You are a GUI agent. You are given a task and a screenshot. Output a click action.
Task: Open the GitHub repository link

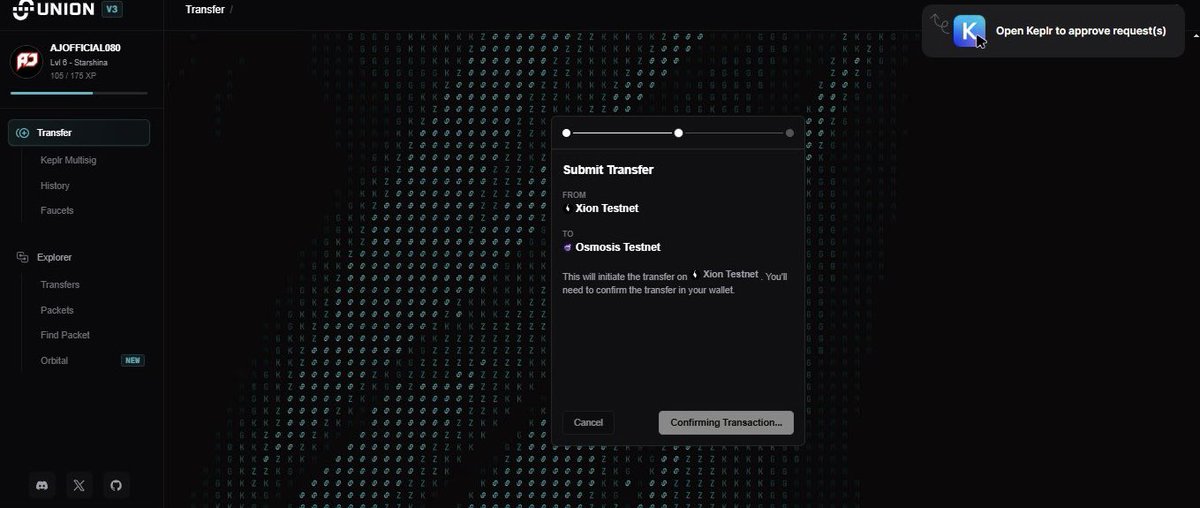tap(116, 486)
